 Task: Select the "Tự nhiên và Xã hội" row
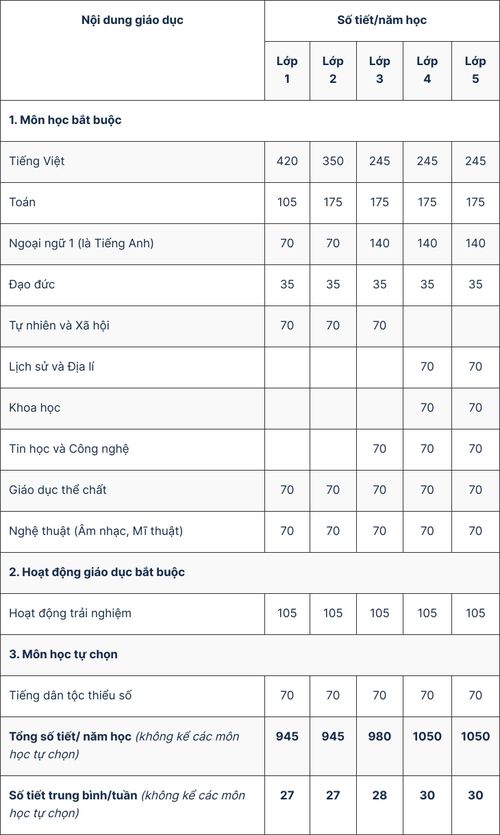tap(250, 325)
